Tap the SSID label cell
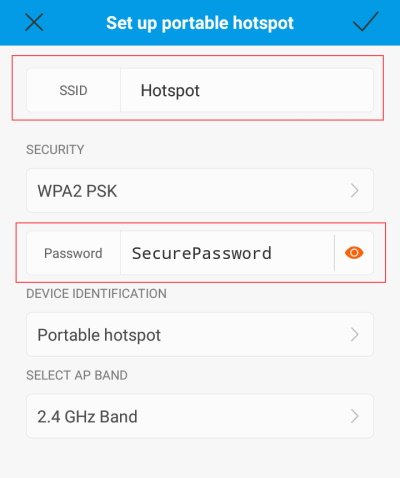This screenshot has width=400, height=478. [x=73, y=90]
